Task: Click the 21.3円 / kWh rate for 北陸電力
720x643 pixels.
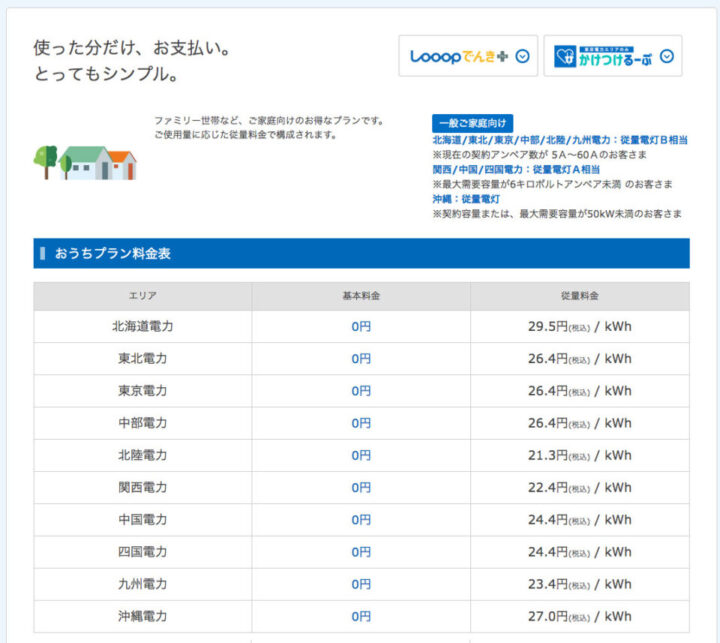Action: [x=580, y=455]
